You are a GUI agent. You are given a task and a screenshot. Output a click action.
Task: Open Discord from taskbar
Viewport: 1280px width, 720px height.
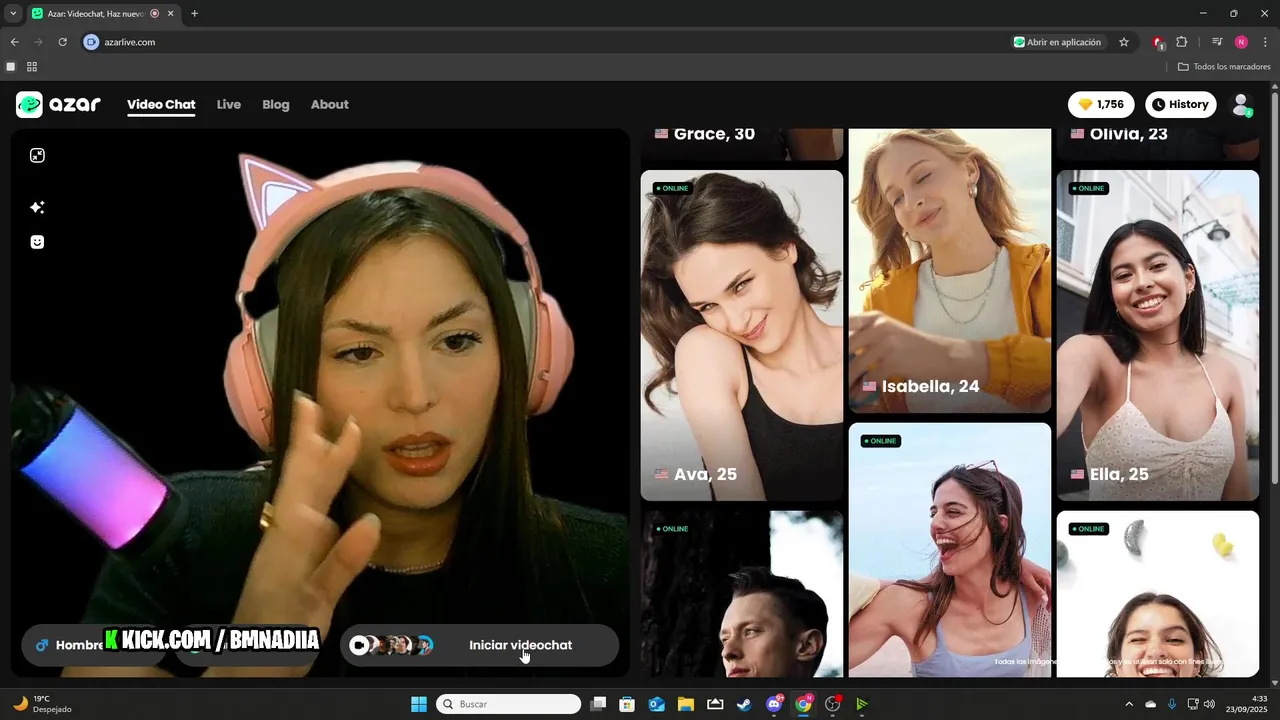click(x=774, y=704)
